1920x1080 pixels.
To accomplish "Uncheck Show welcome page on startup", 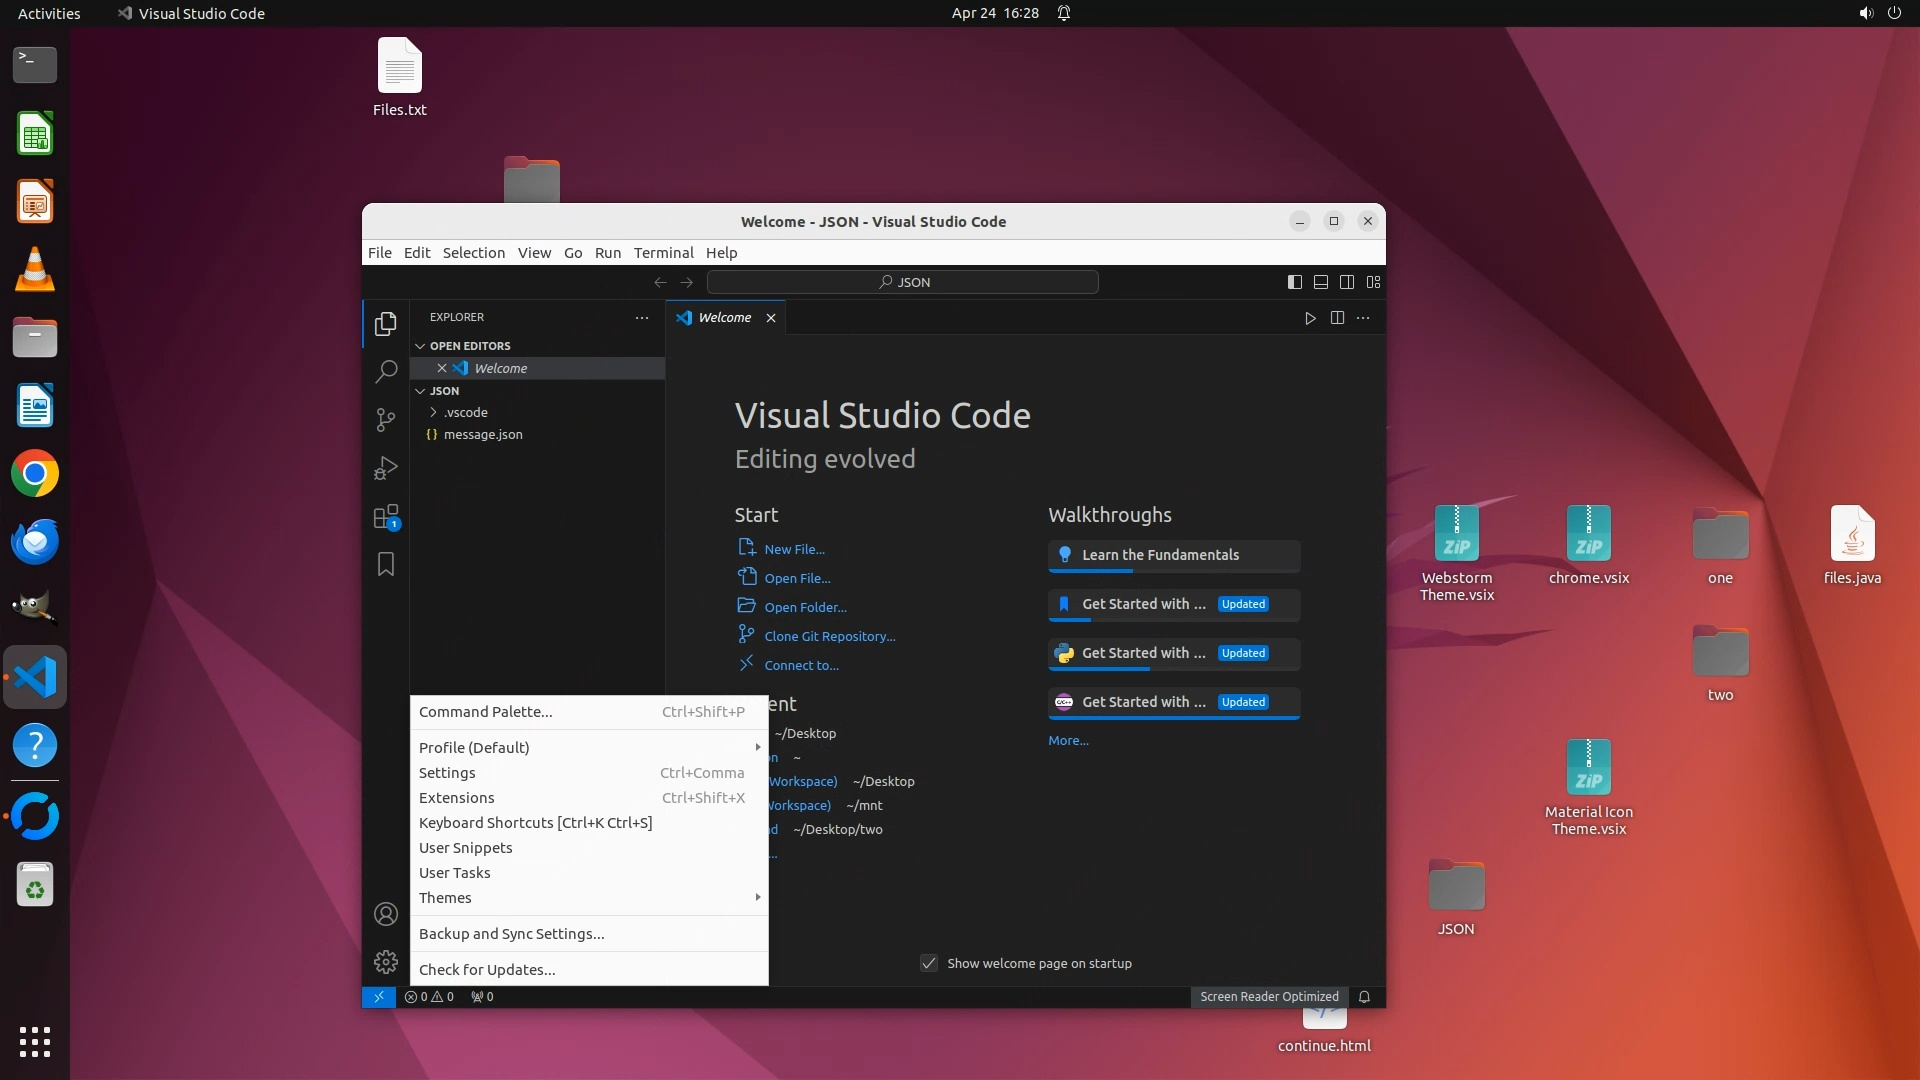I will click(x=929, y=963).
